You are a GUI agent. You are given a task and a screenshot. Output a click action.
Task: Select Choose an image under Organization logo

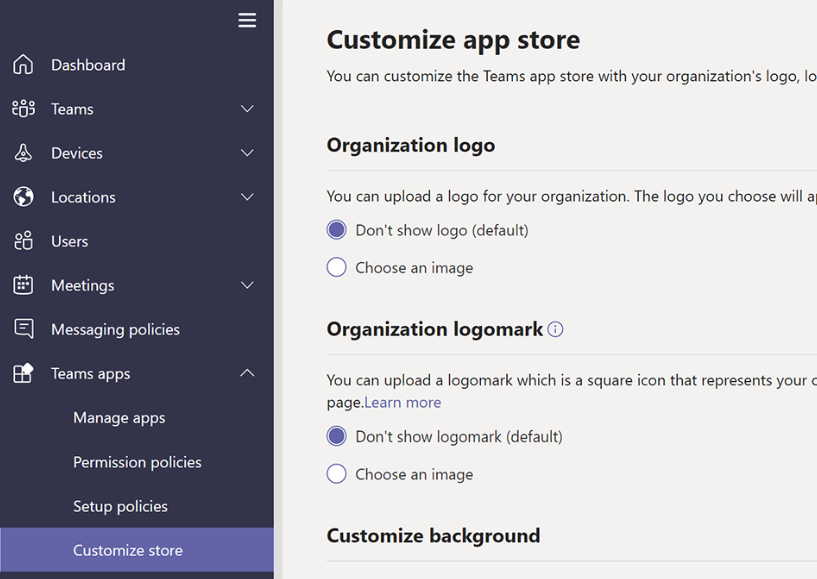pos(337,267)
